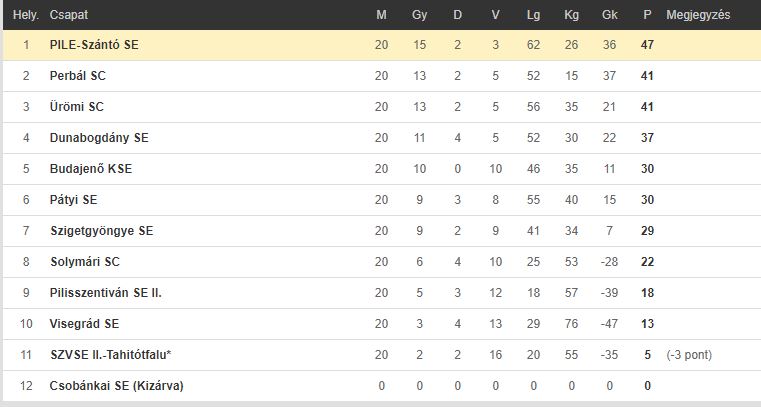Select the Gk goal difference column header
This screenshot has width=761, height=407.
(609, 15)
